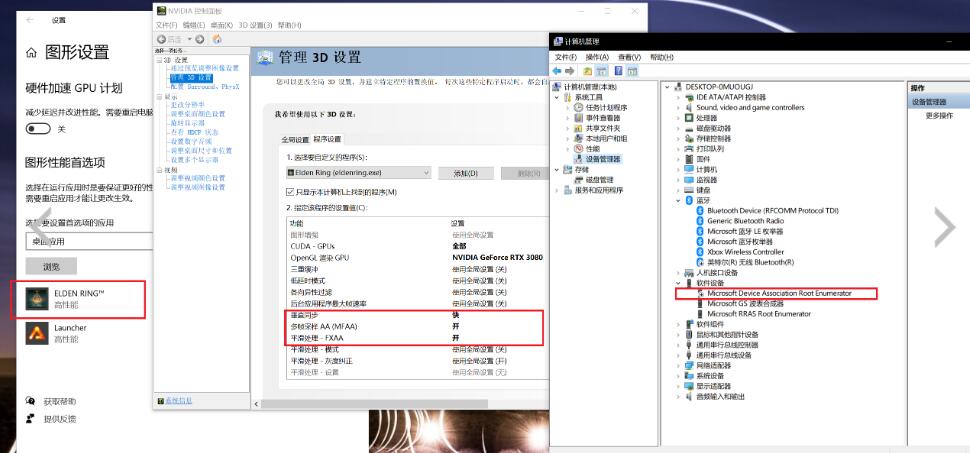Image resolution: width=970 pixels, height=453 pixels.
Task: Collapse the 蓝牙 device category
Action: (x=679, y=201)
